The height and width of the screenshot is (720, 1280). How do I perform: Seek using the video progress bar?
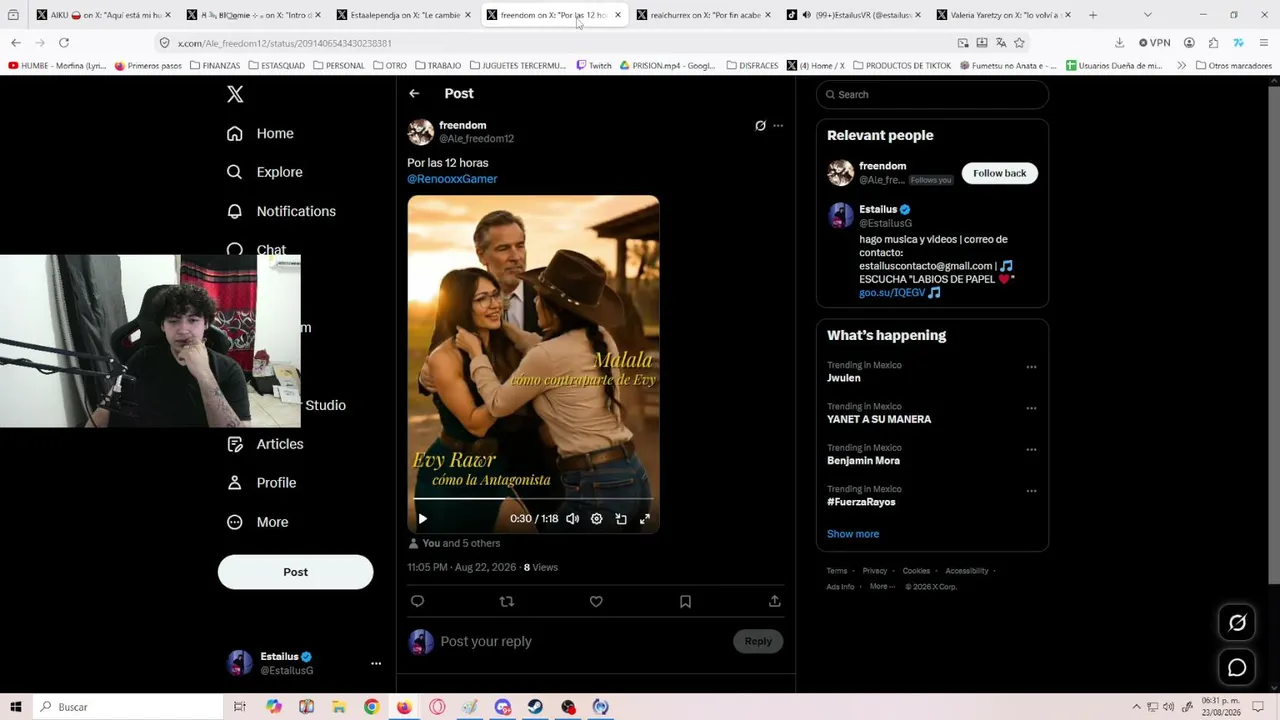(x=533, y=498)
